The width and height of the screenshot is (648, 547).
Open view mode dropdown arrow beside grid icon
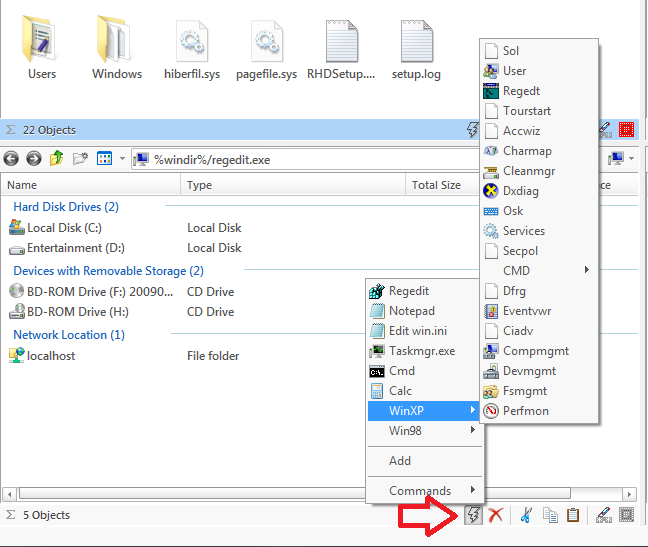pyautogui.click(x=122, y=159)
